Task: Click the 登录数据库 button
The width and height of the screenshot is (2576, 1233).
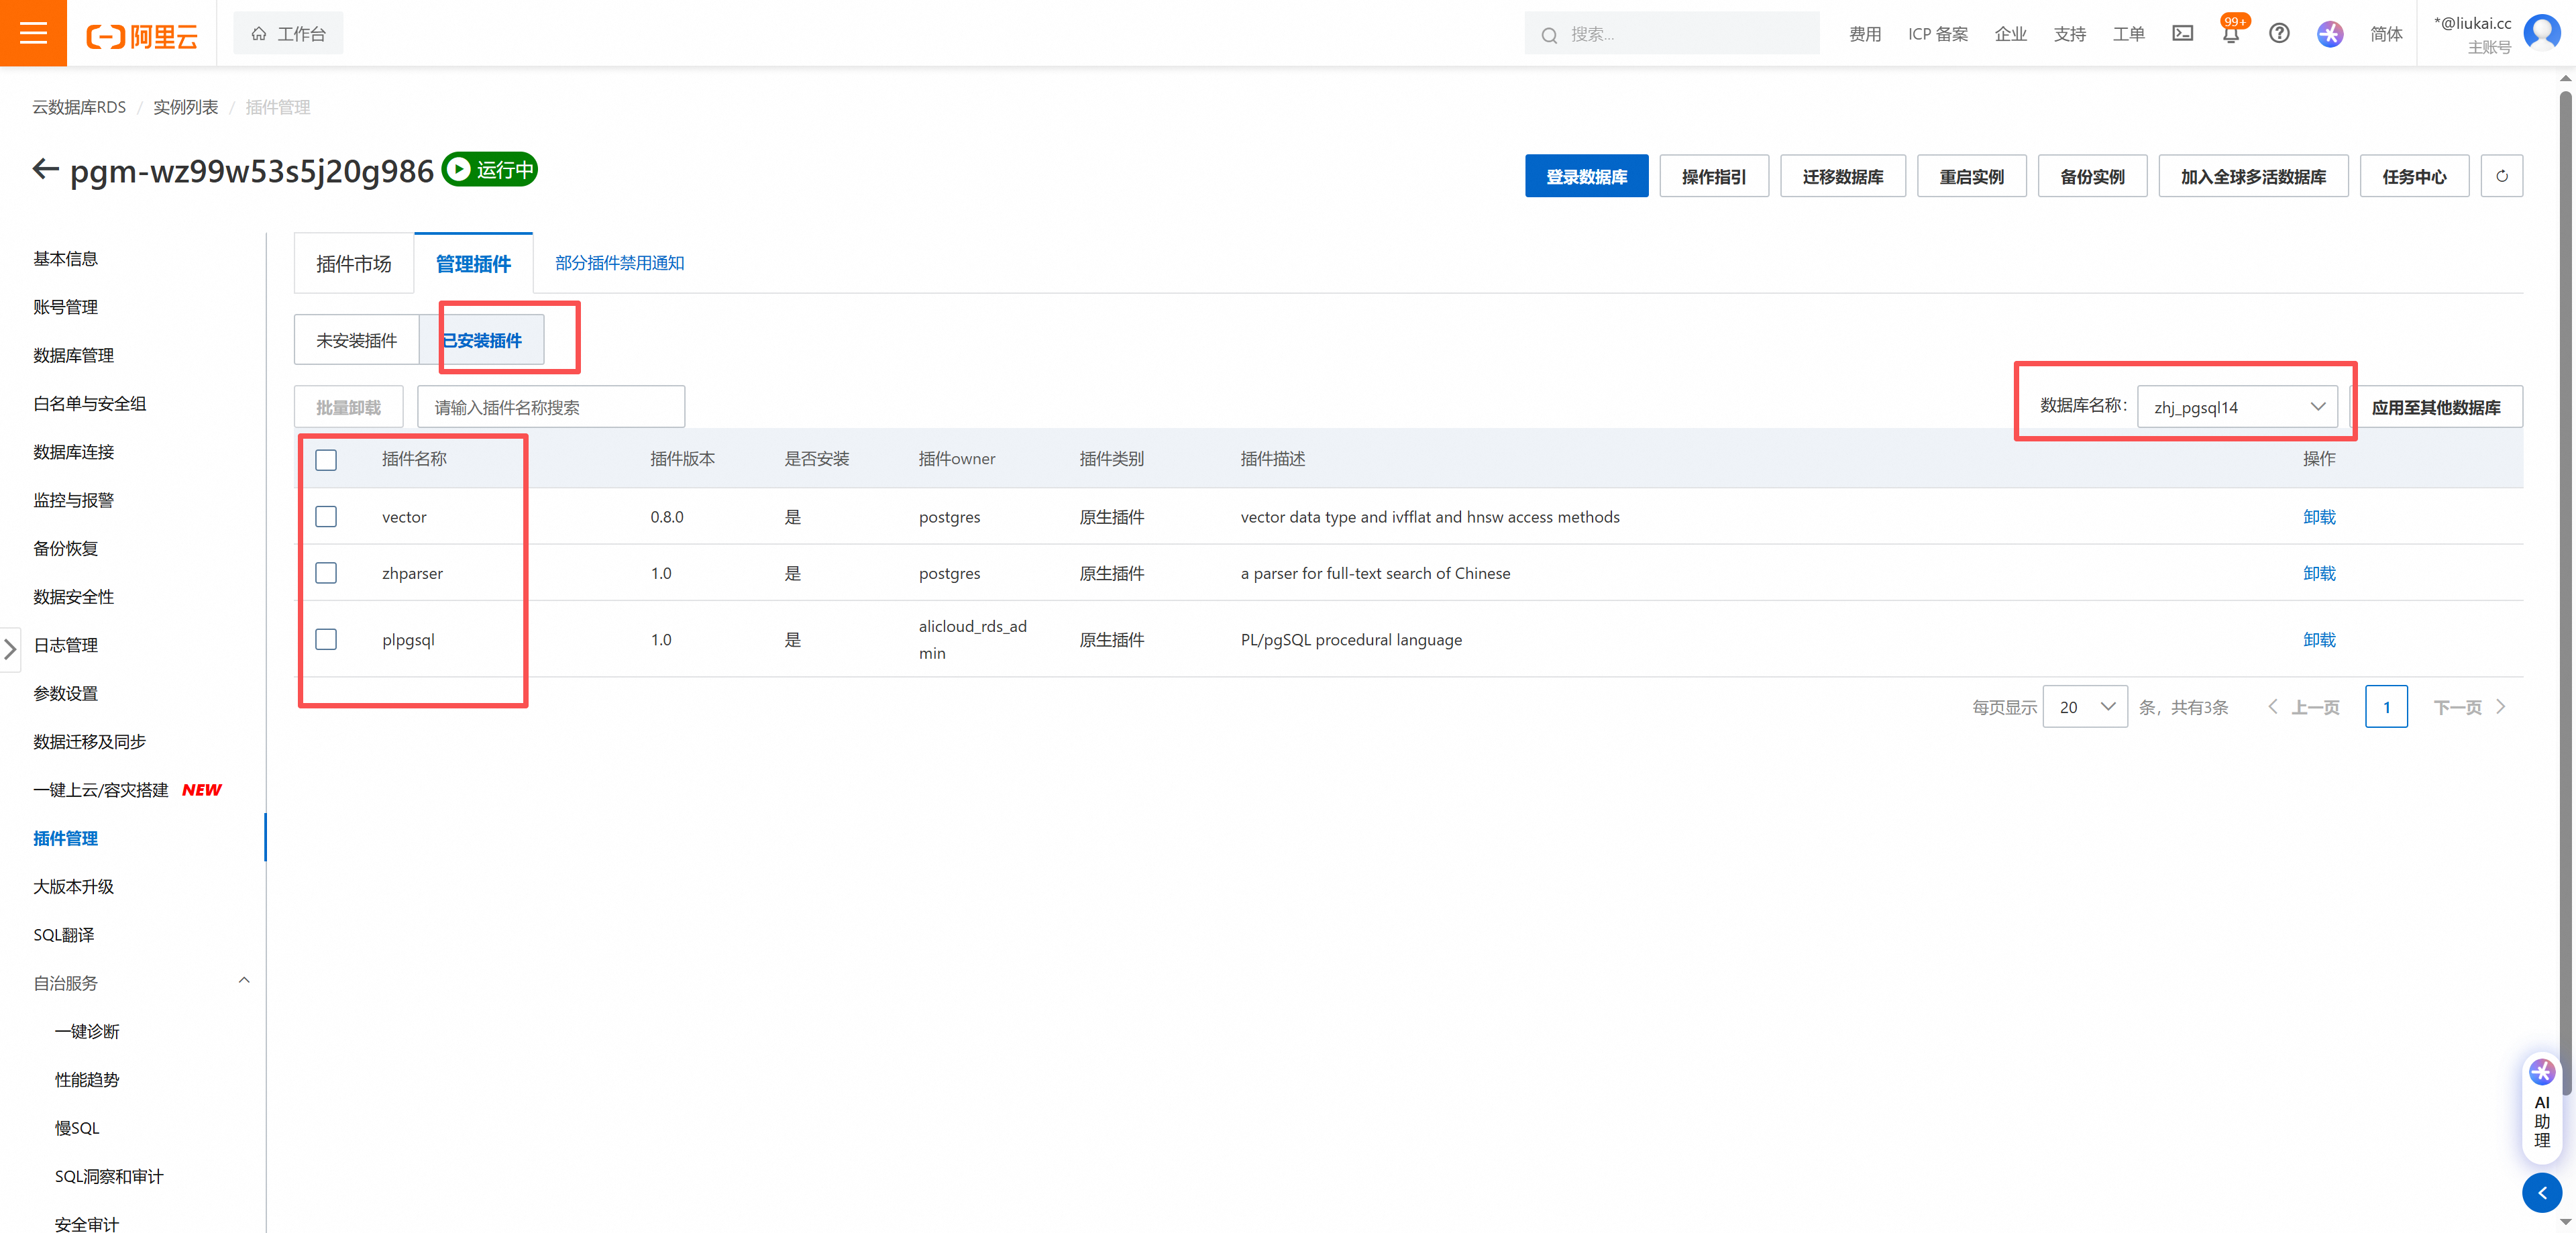Action: [1586, 177]
